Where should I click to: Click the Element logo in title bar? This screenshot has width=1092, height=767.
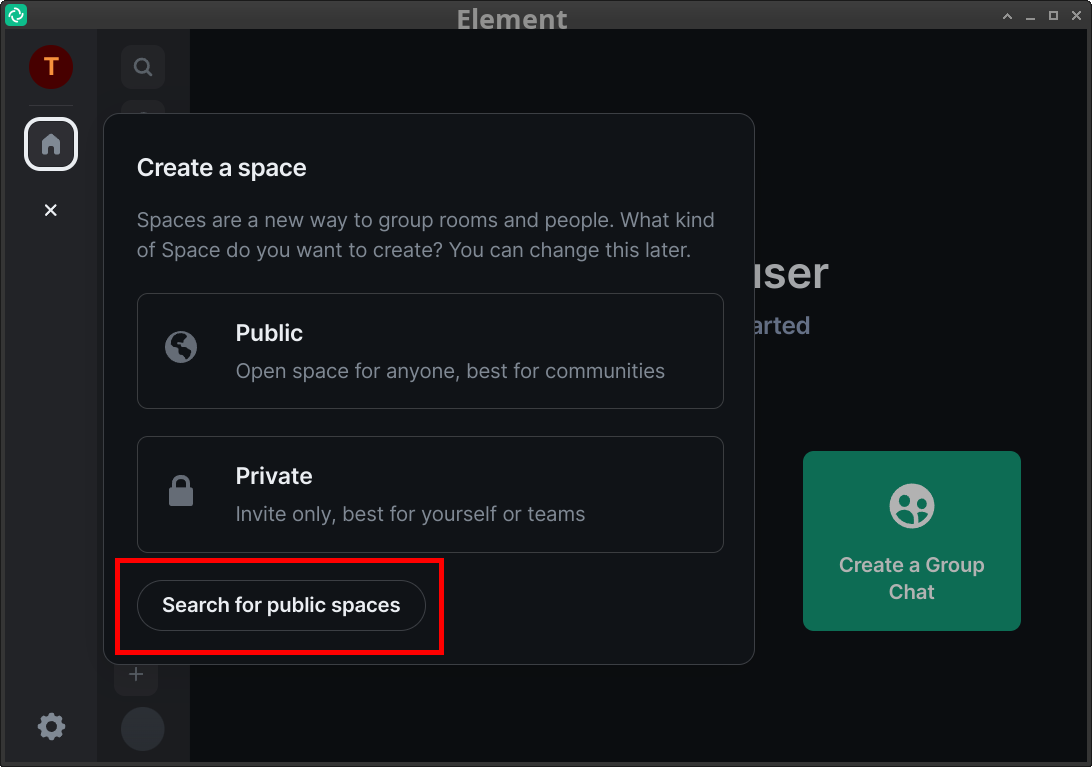[16, 15]
